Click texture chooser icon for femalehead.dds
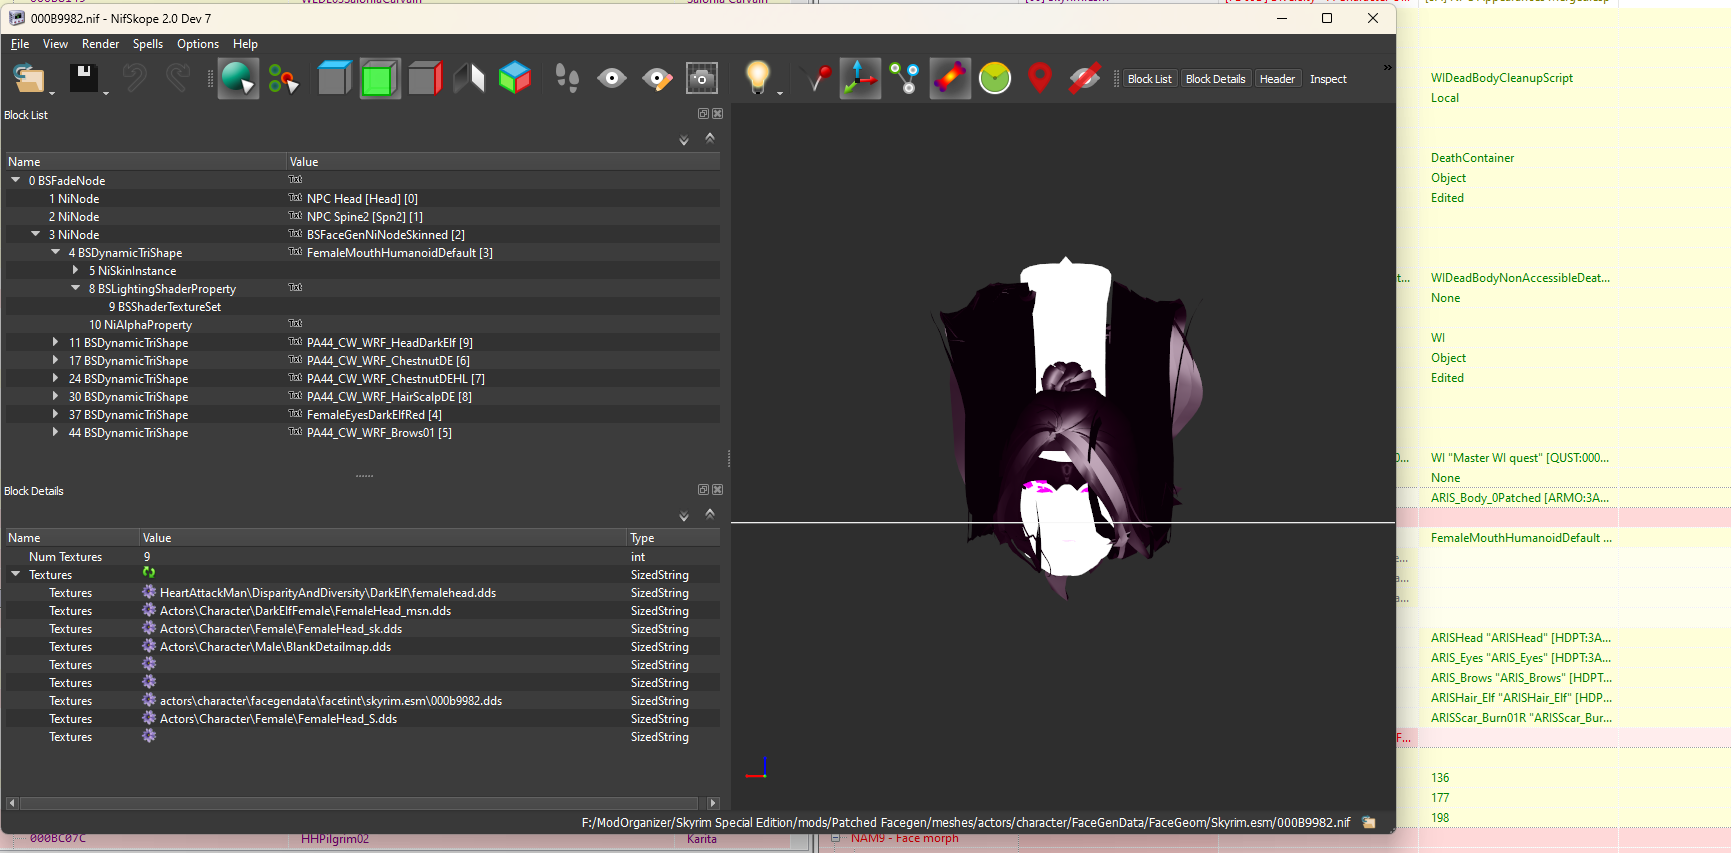Image resolution: width=1731 pixels, height=853 pixels. (x=149, y=592)
